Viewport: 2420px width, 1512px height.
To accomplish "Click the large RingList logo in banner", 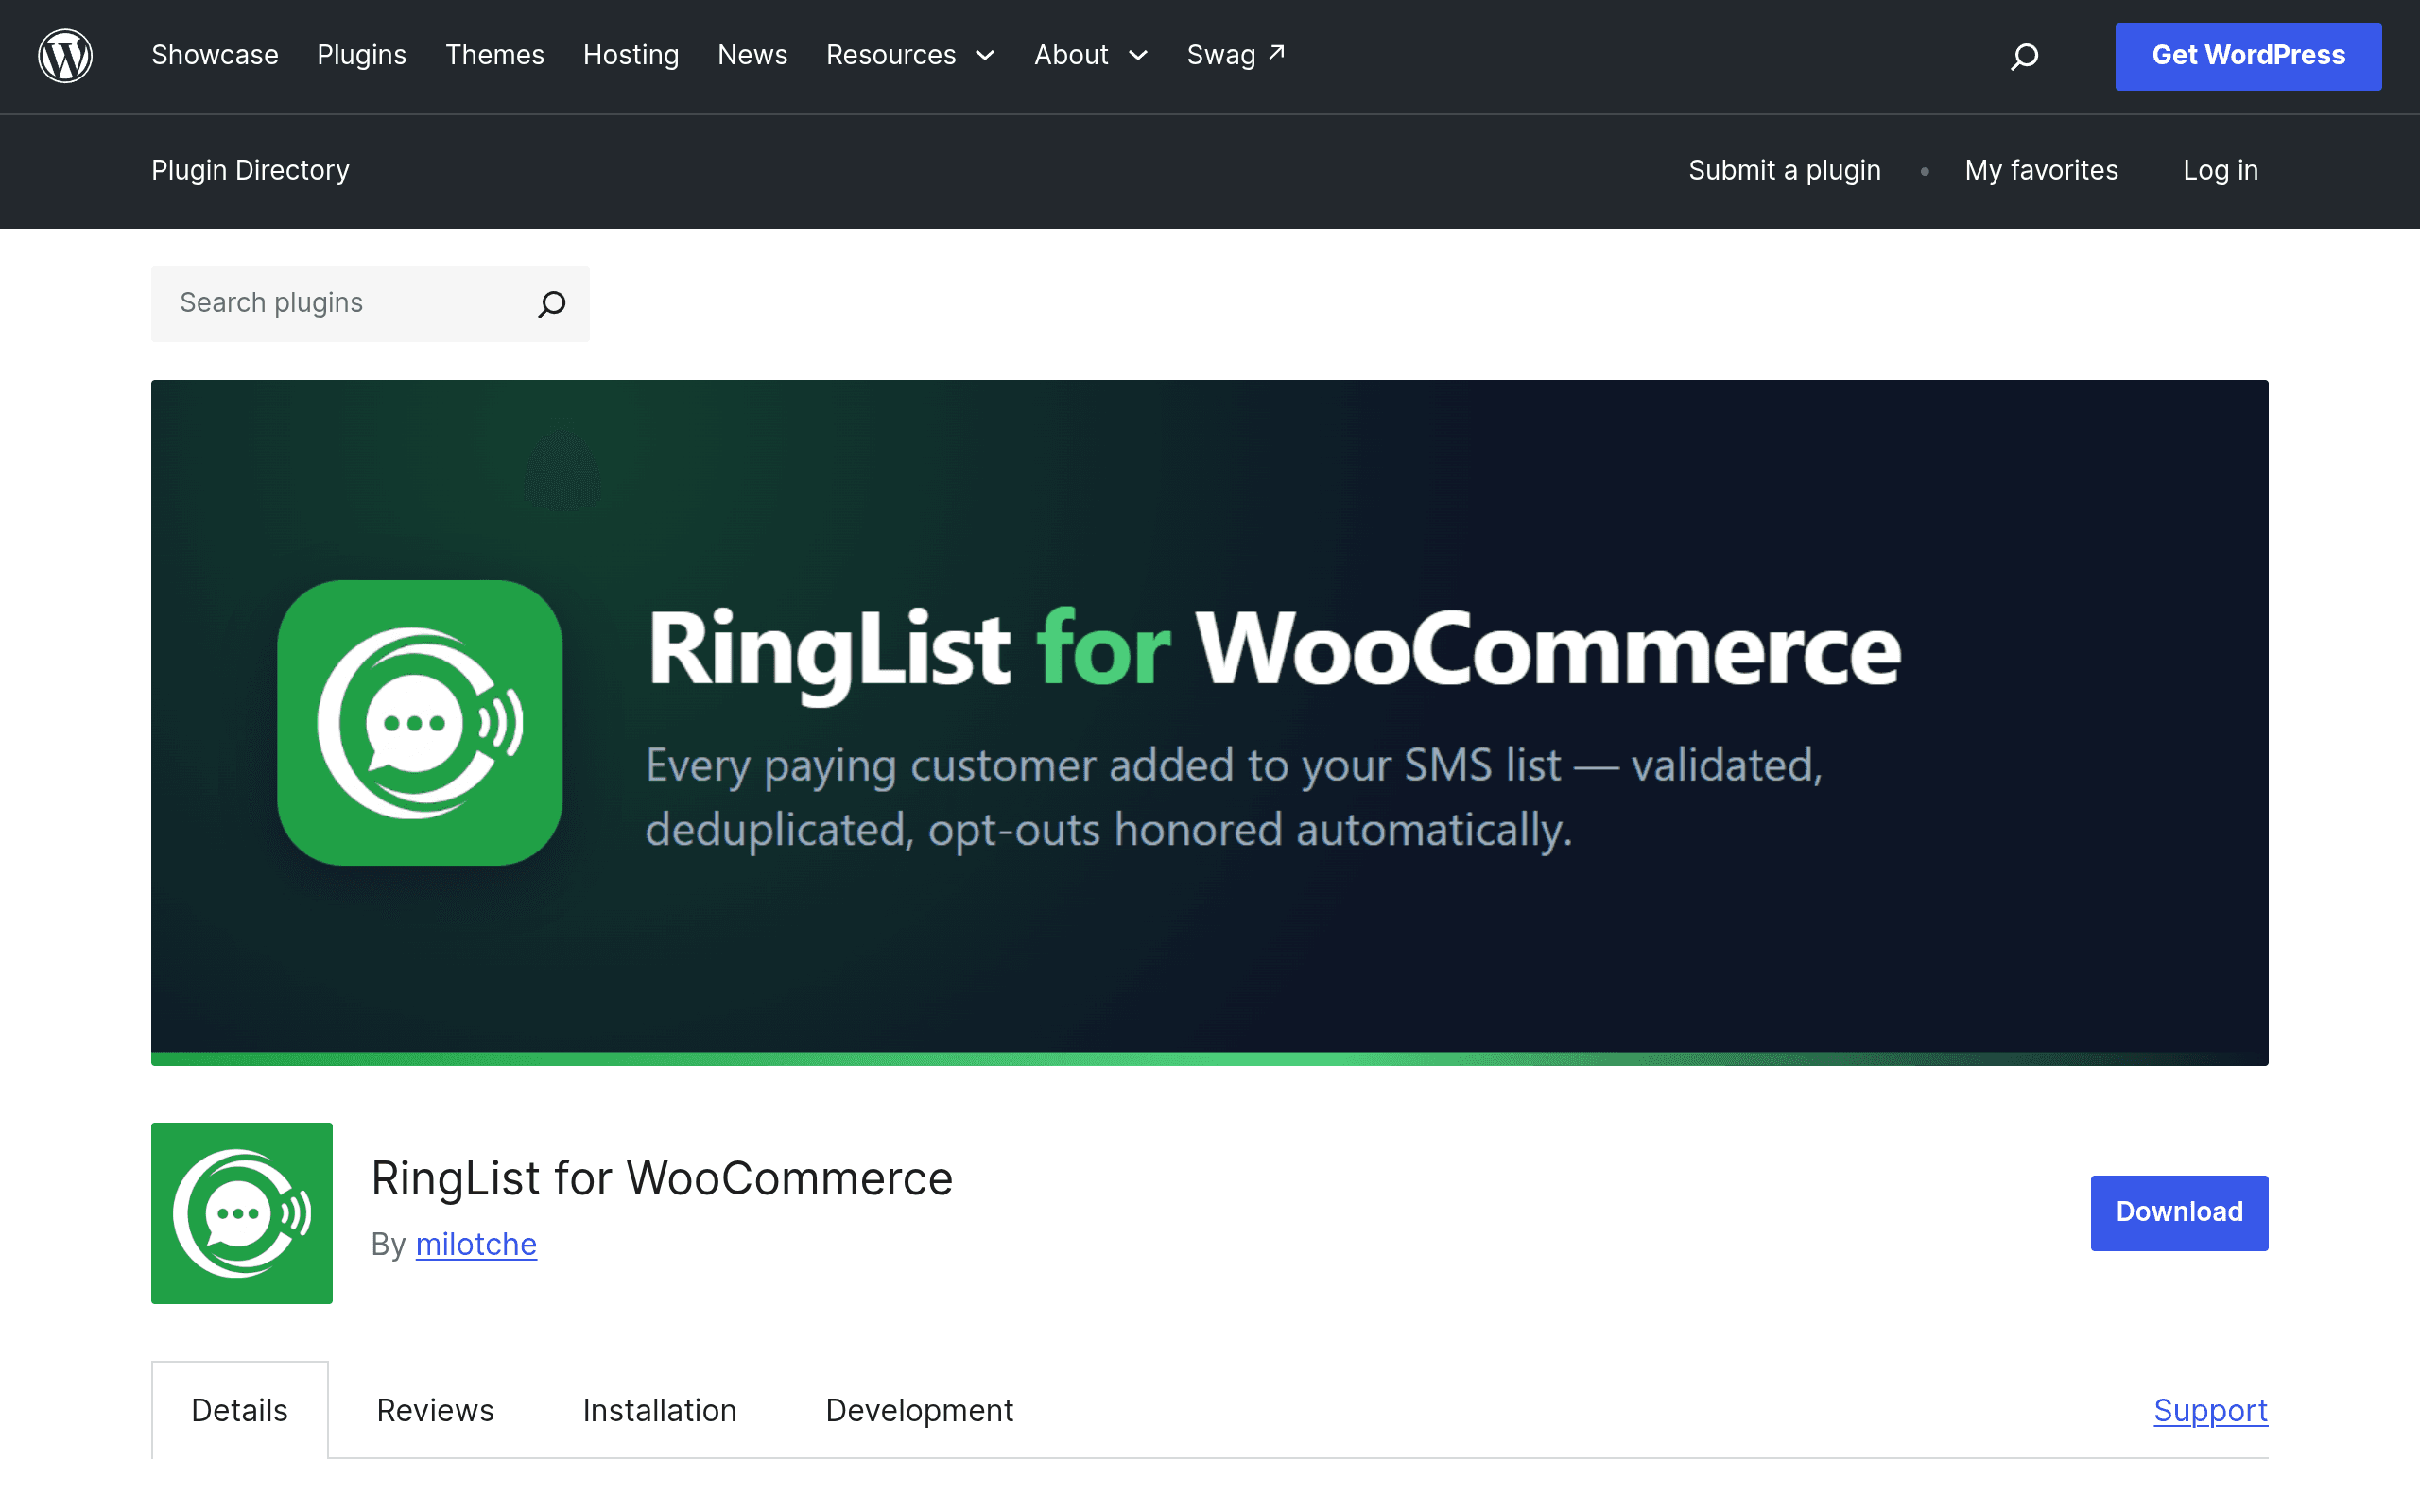I will [x=420, y=723].
